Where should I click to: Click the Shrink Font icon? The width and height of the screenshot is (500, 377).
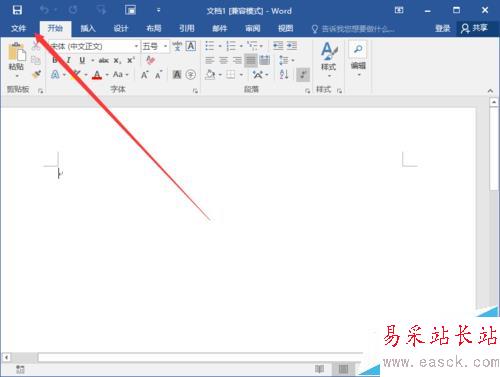point(158,75)
